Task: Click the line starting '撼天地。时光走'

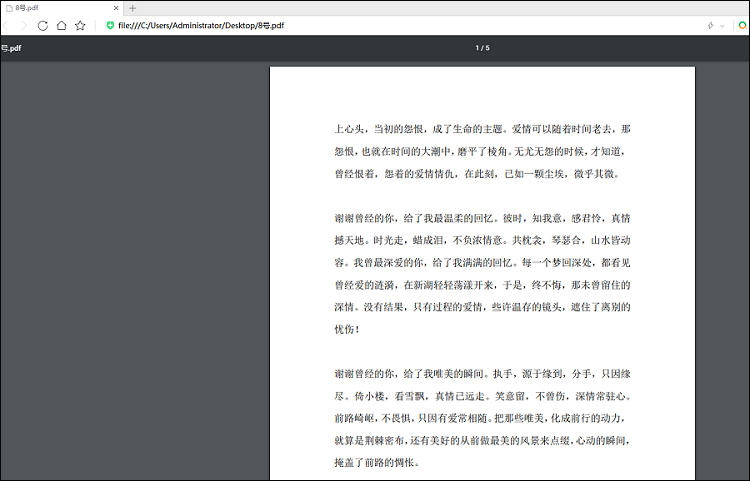Action: point(482,240)
